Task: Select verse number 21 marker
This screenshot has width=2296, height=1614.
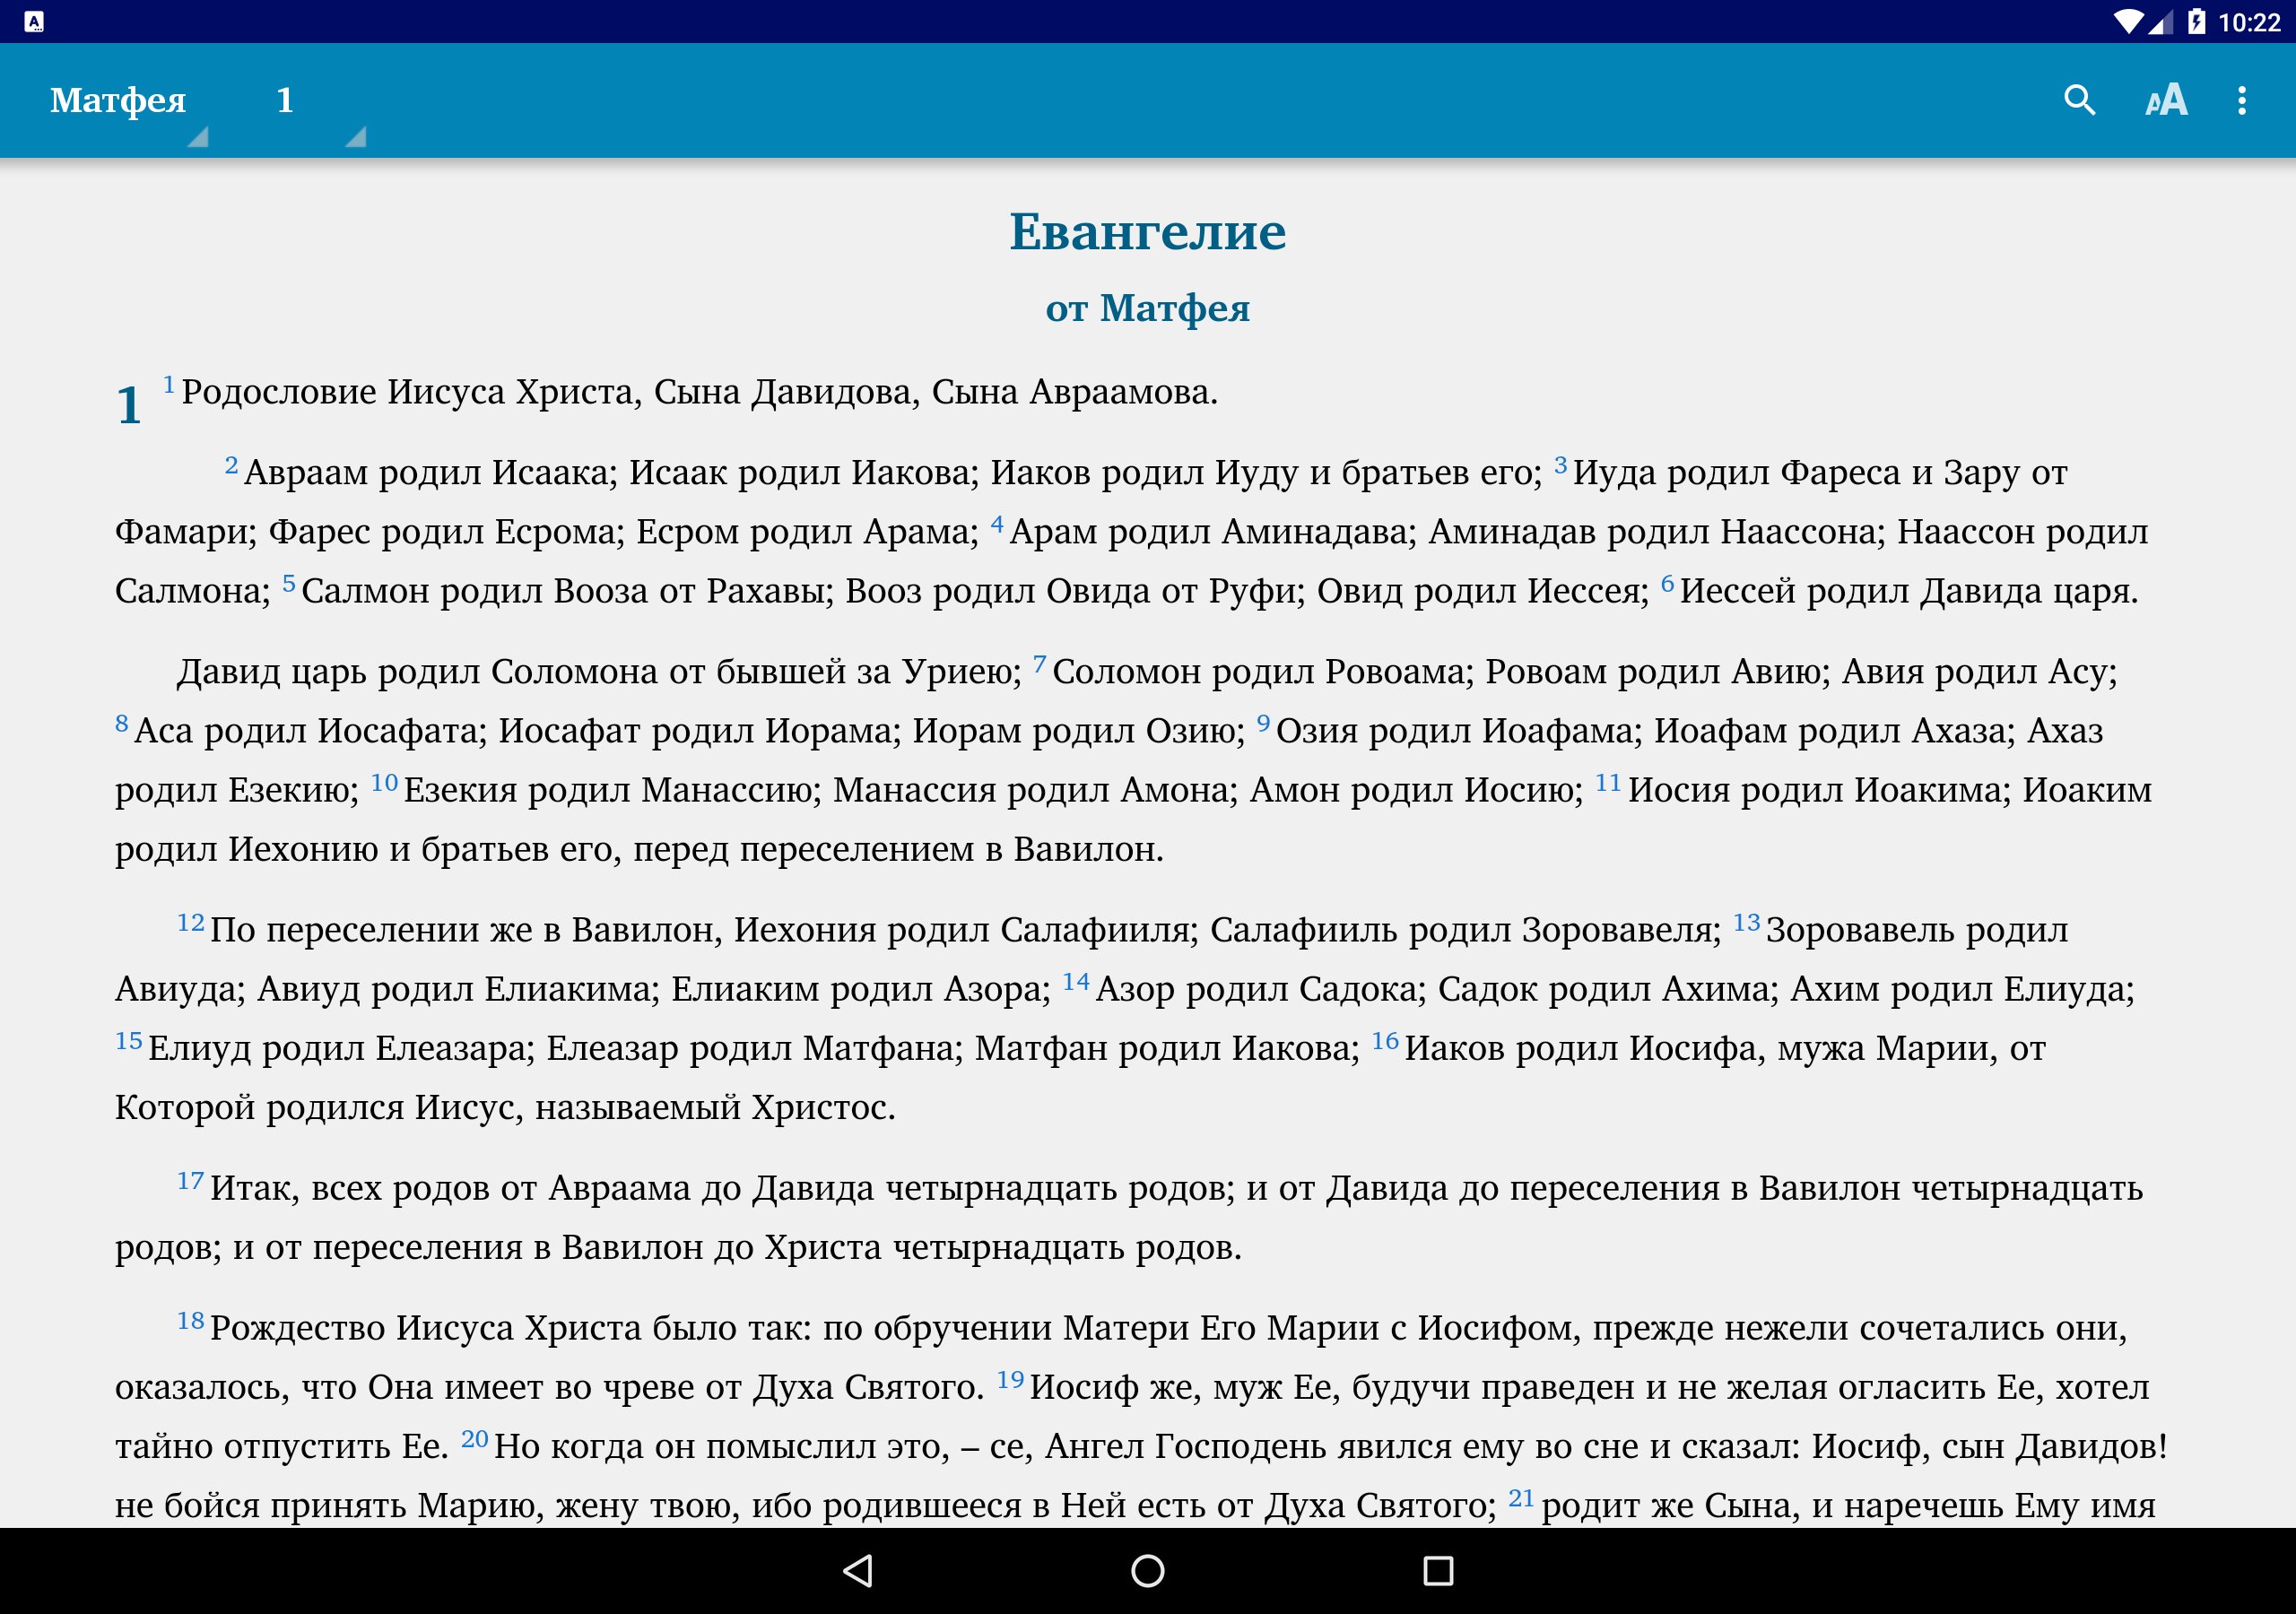Action: pyautogui.click(x=1520, y=1498)
